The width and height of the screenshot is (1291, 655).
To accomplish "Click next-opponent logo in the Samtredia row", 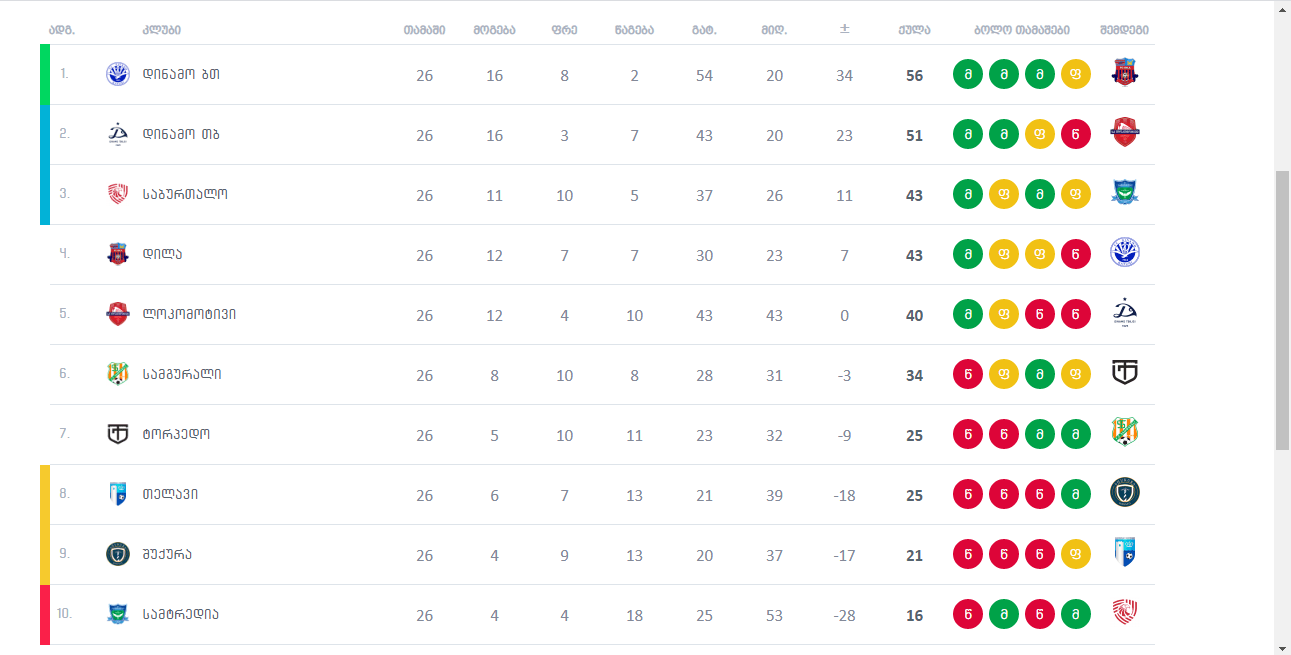I will 1125,612.
